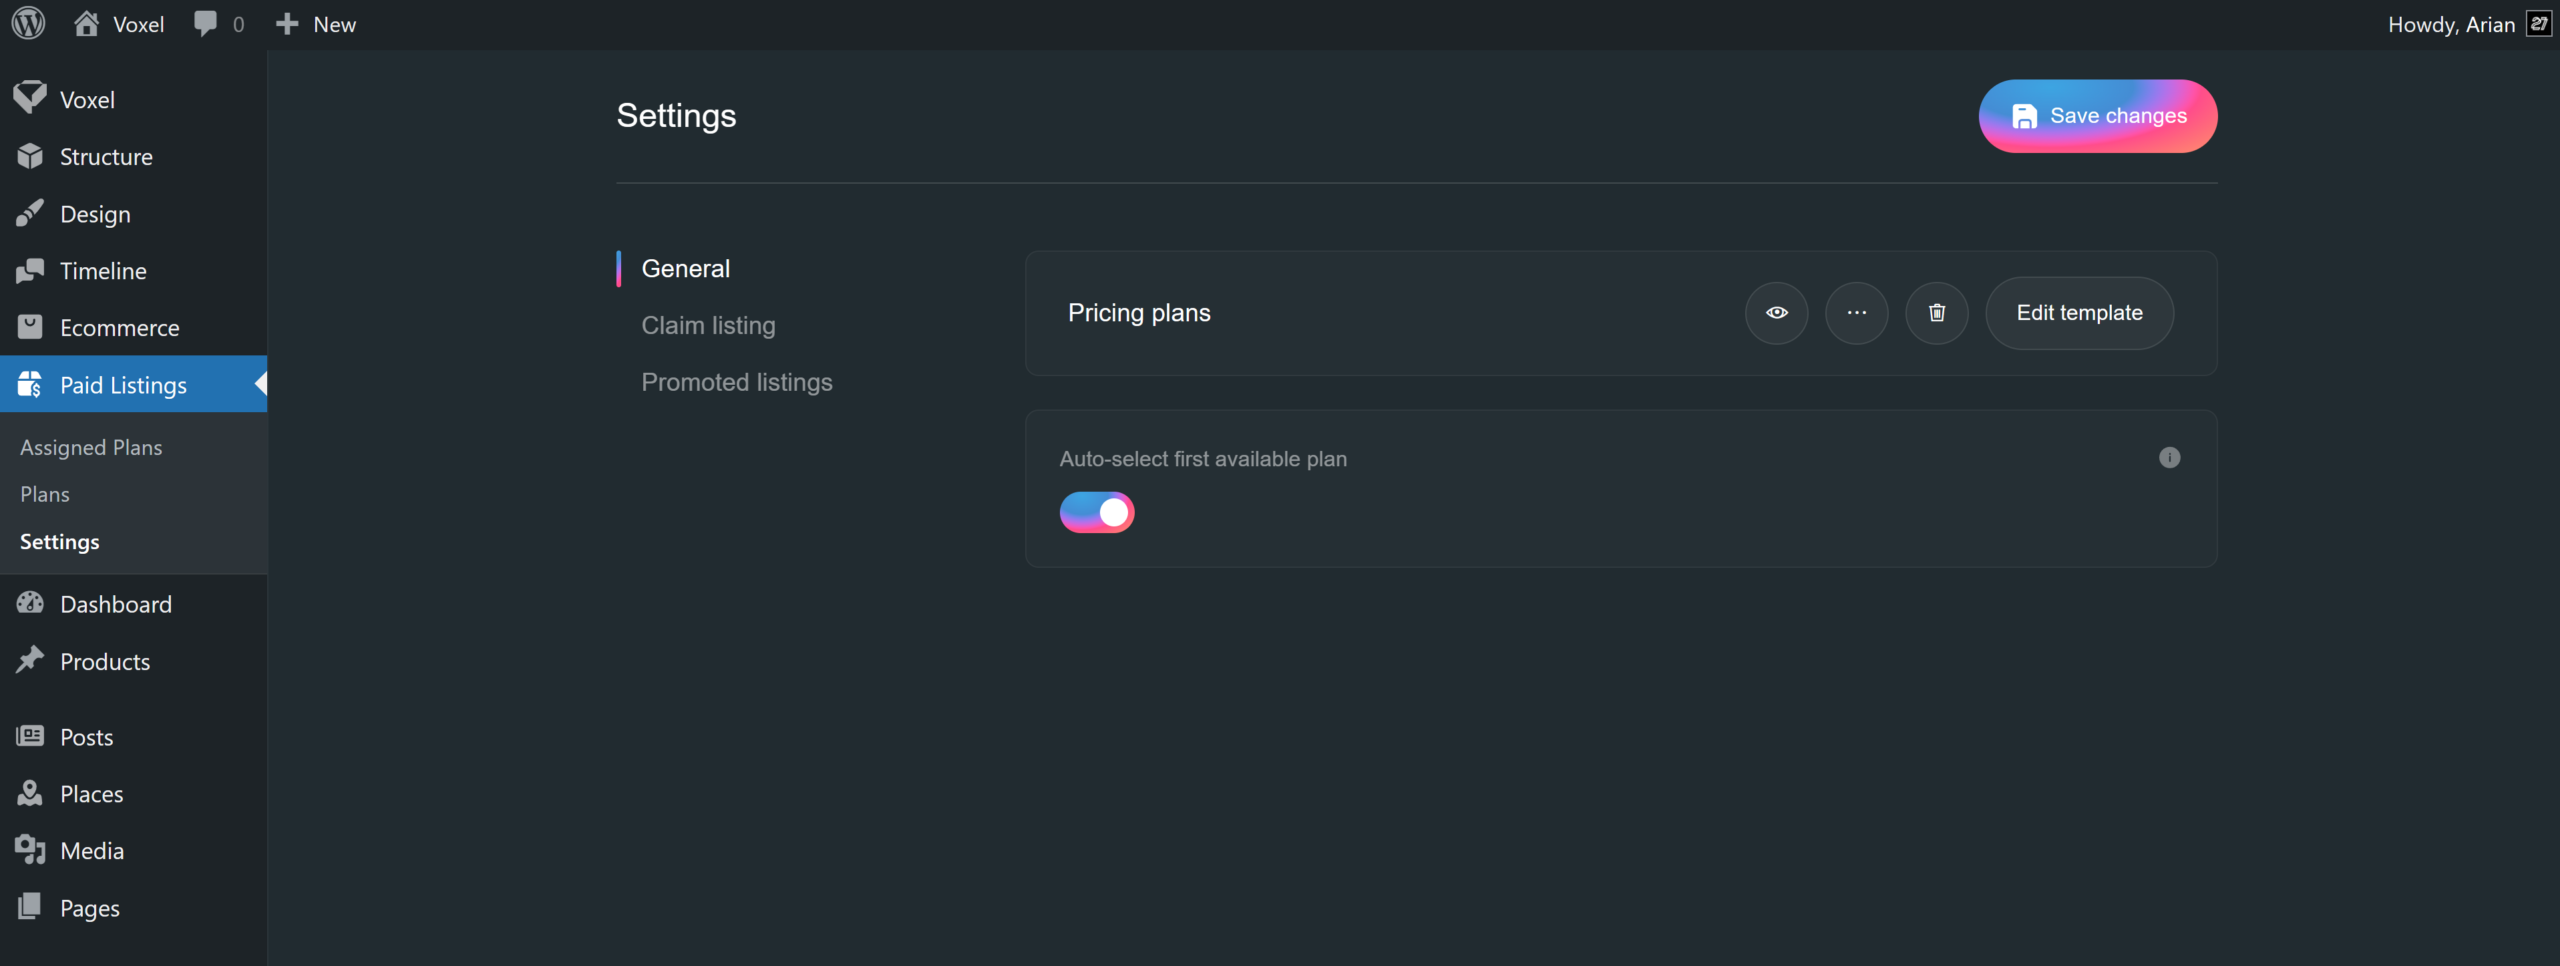Go to Design in the sidebar
Image resolution: width=2560 pixels, height=966 pixels.
coord(95,214)
